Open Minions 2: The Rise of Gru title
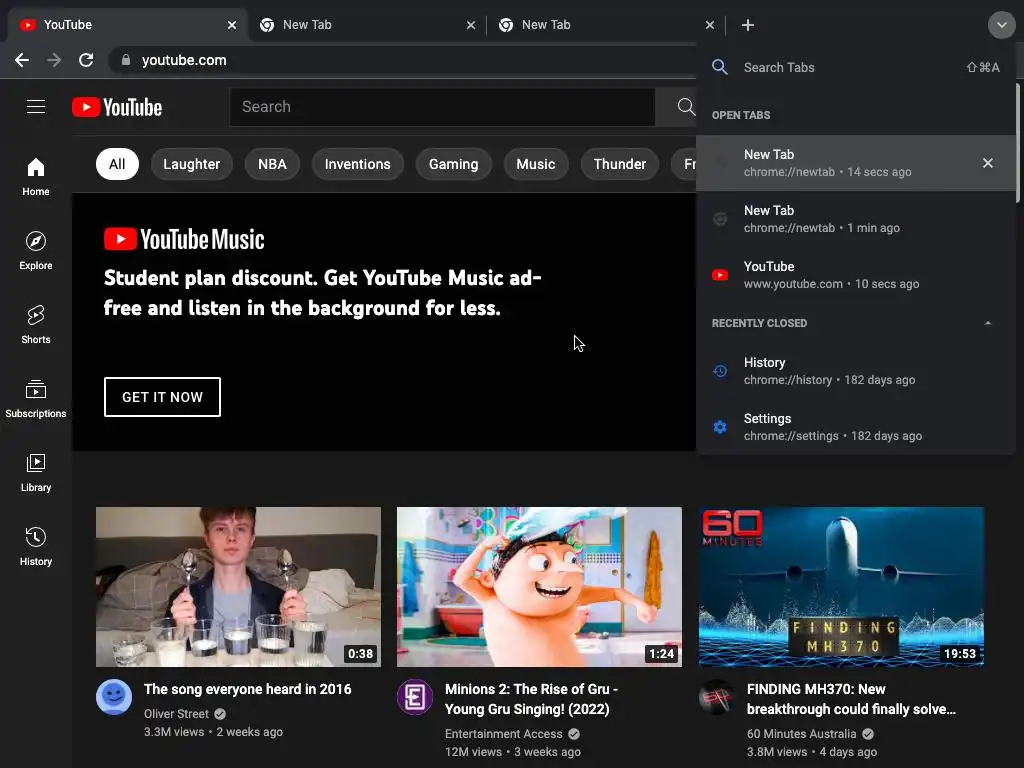1024x768 pixels. pyautogui.click(x=531, y=699)
